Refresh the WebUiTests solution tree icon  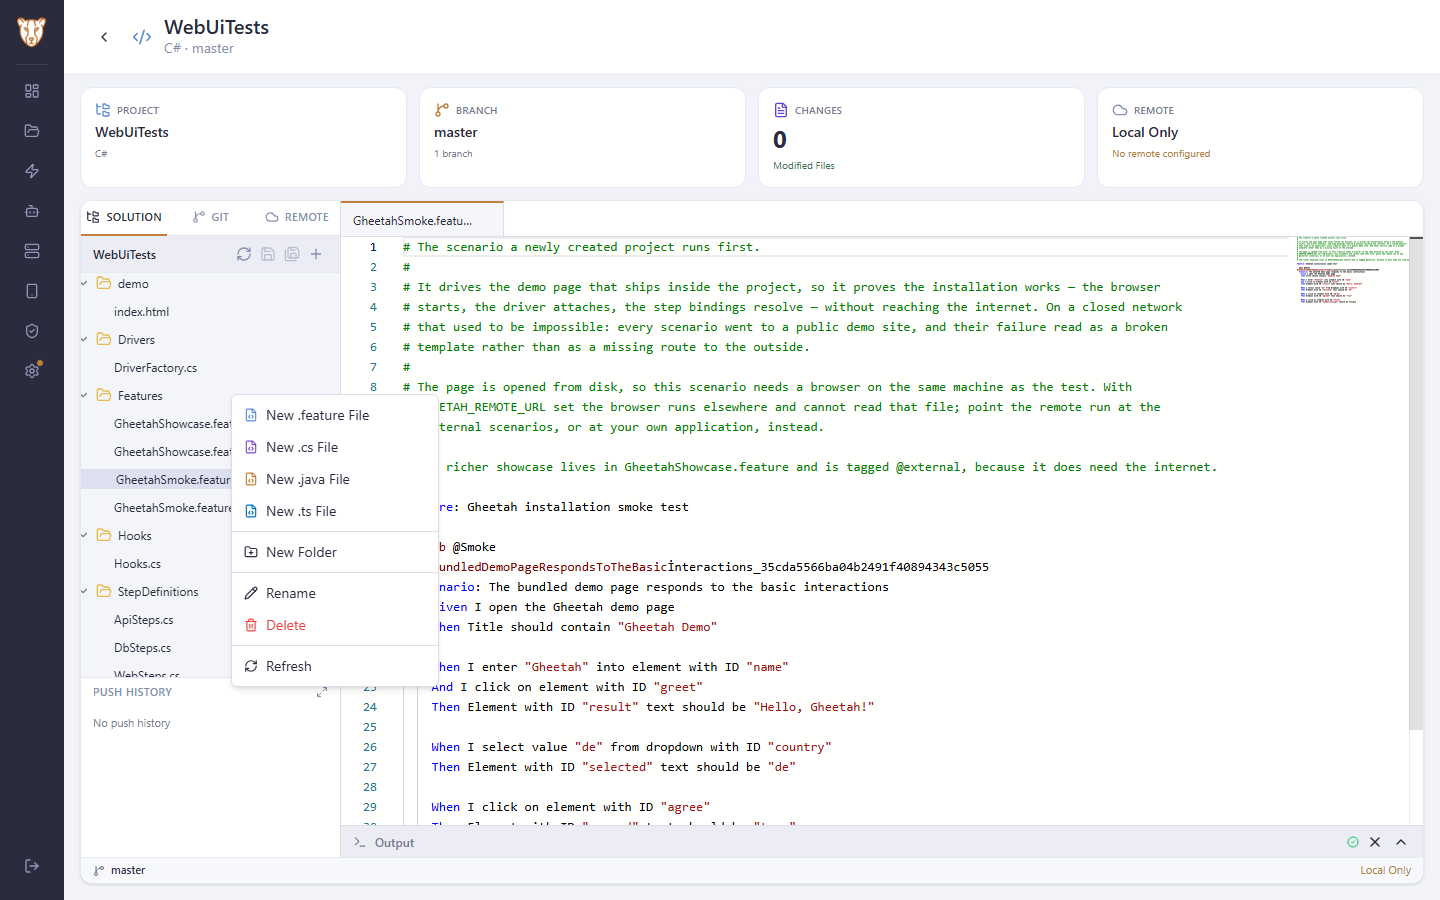coord(244,254)
